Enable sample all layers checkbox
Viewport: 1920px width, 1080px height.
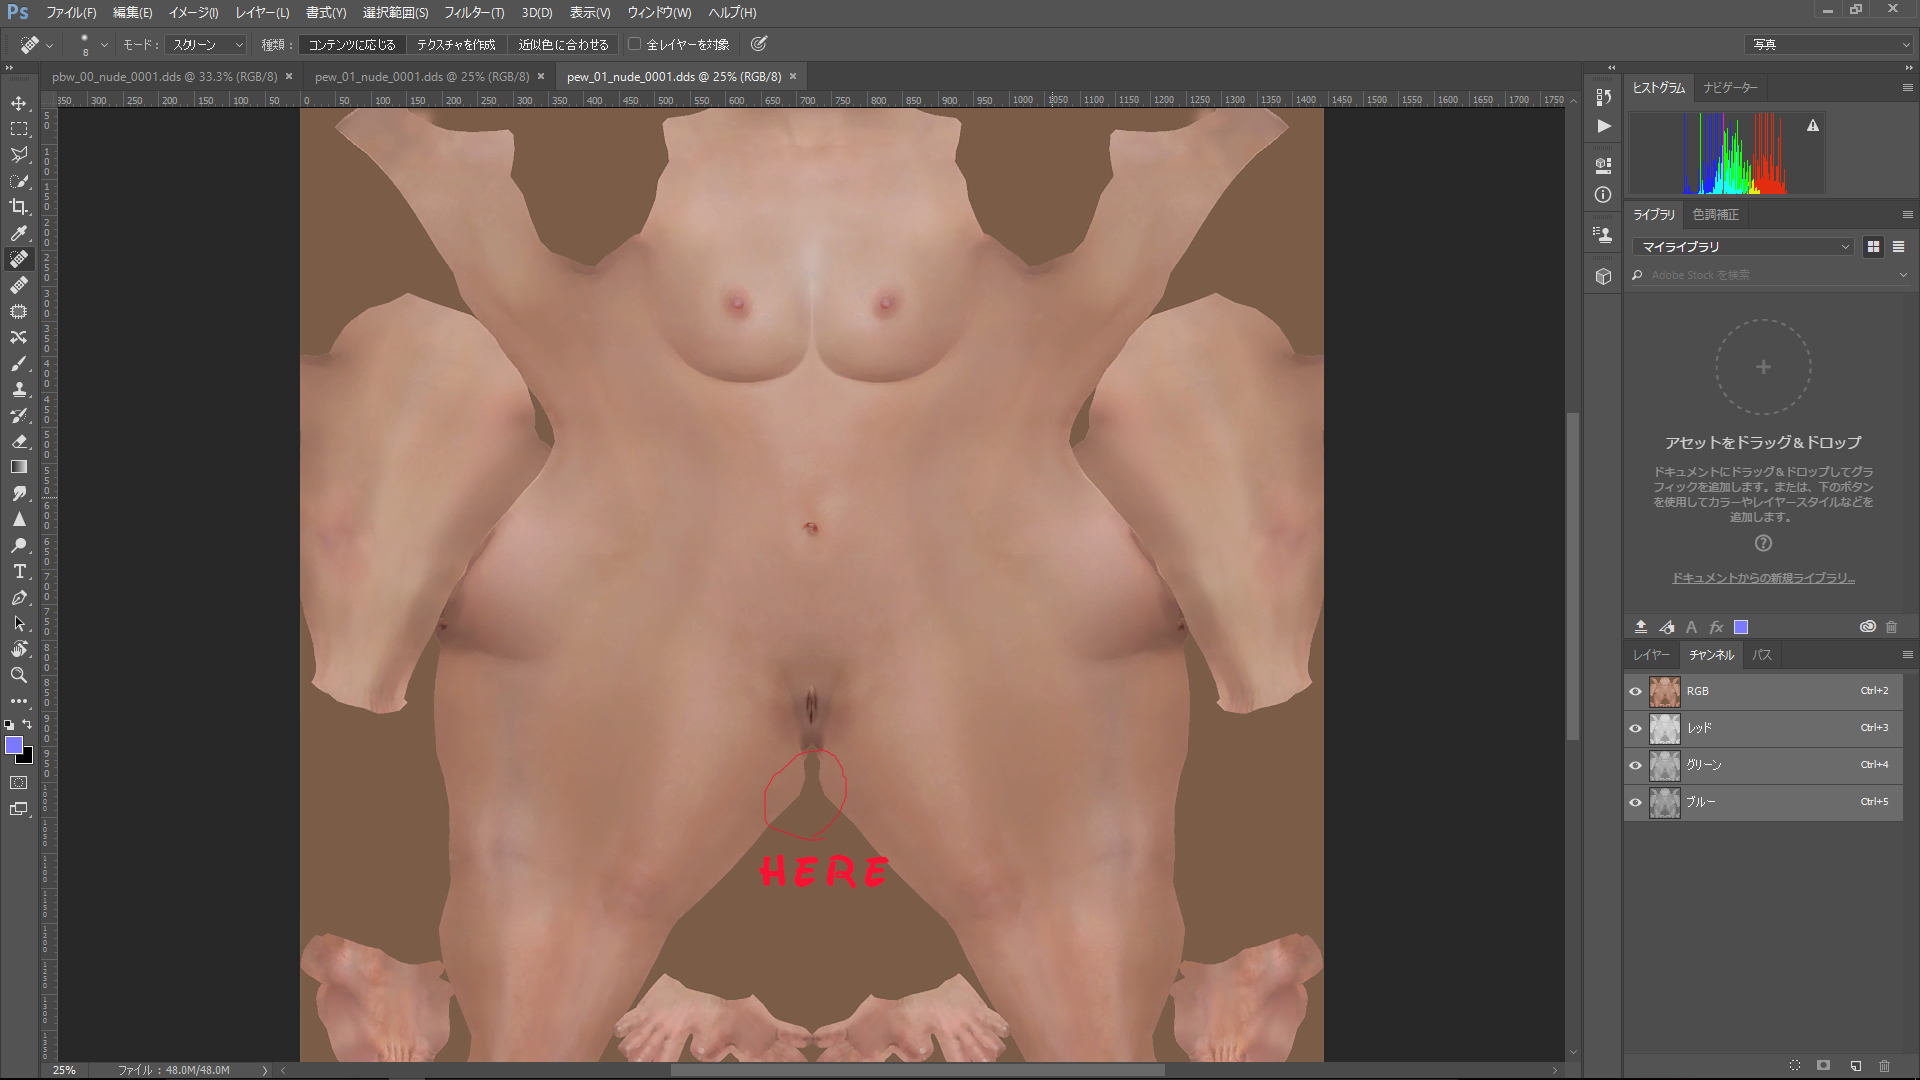pyautogui.click(x=634, y=44)
